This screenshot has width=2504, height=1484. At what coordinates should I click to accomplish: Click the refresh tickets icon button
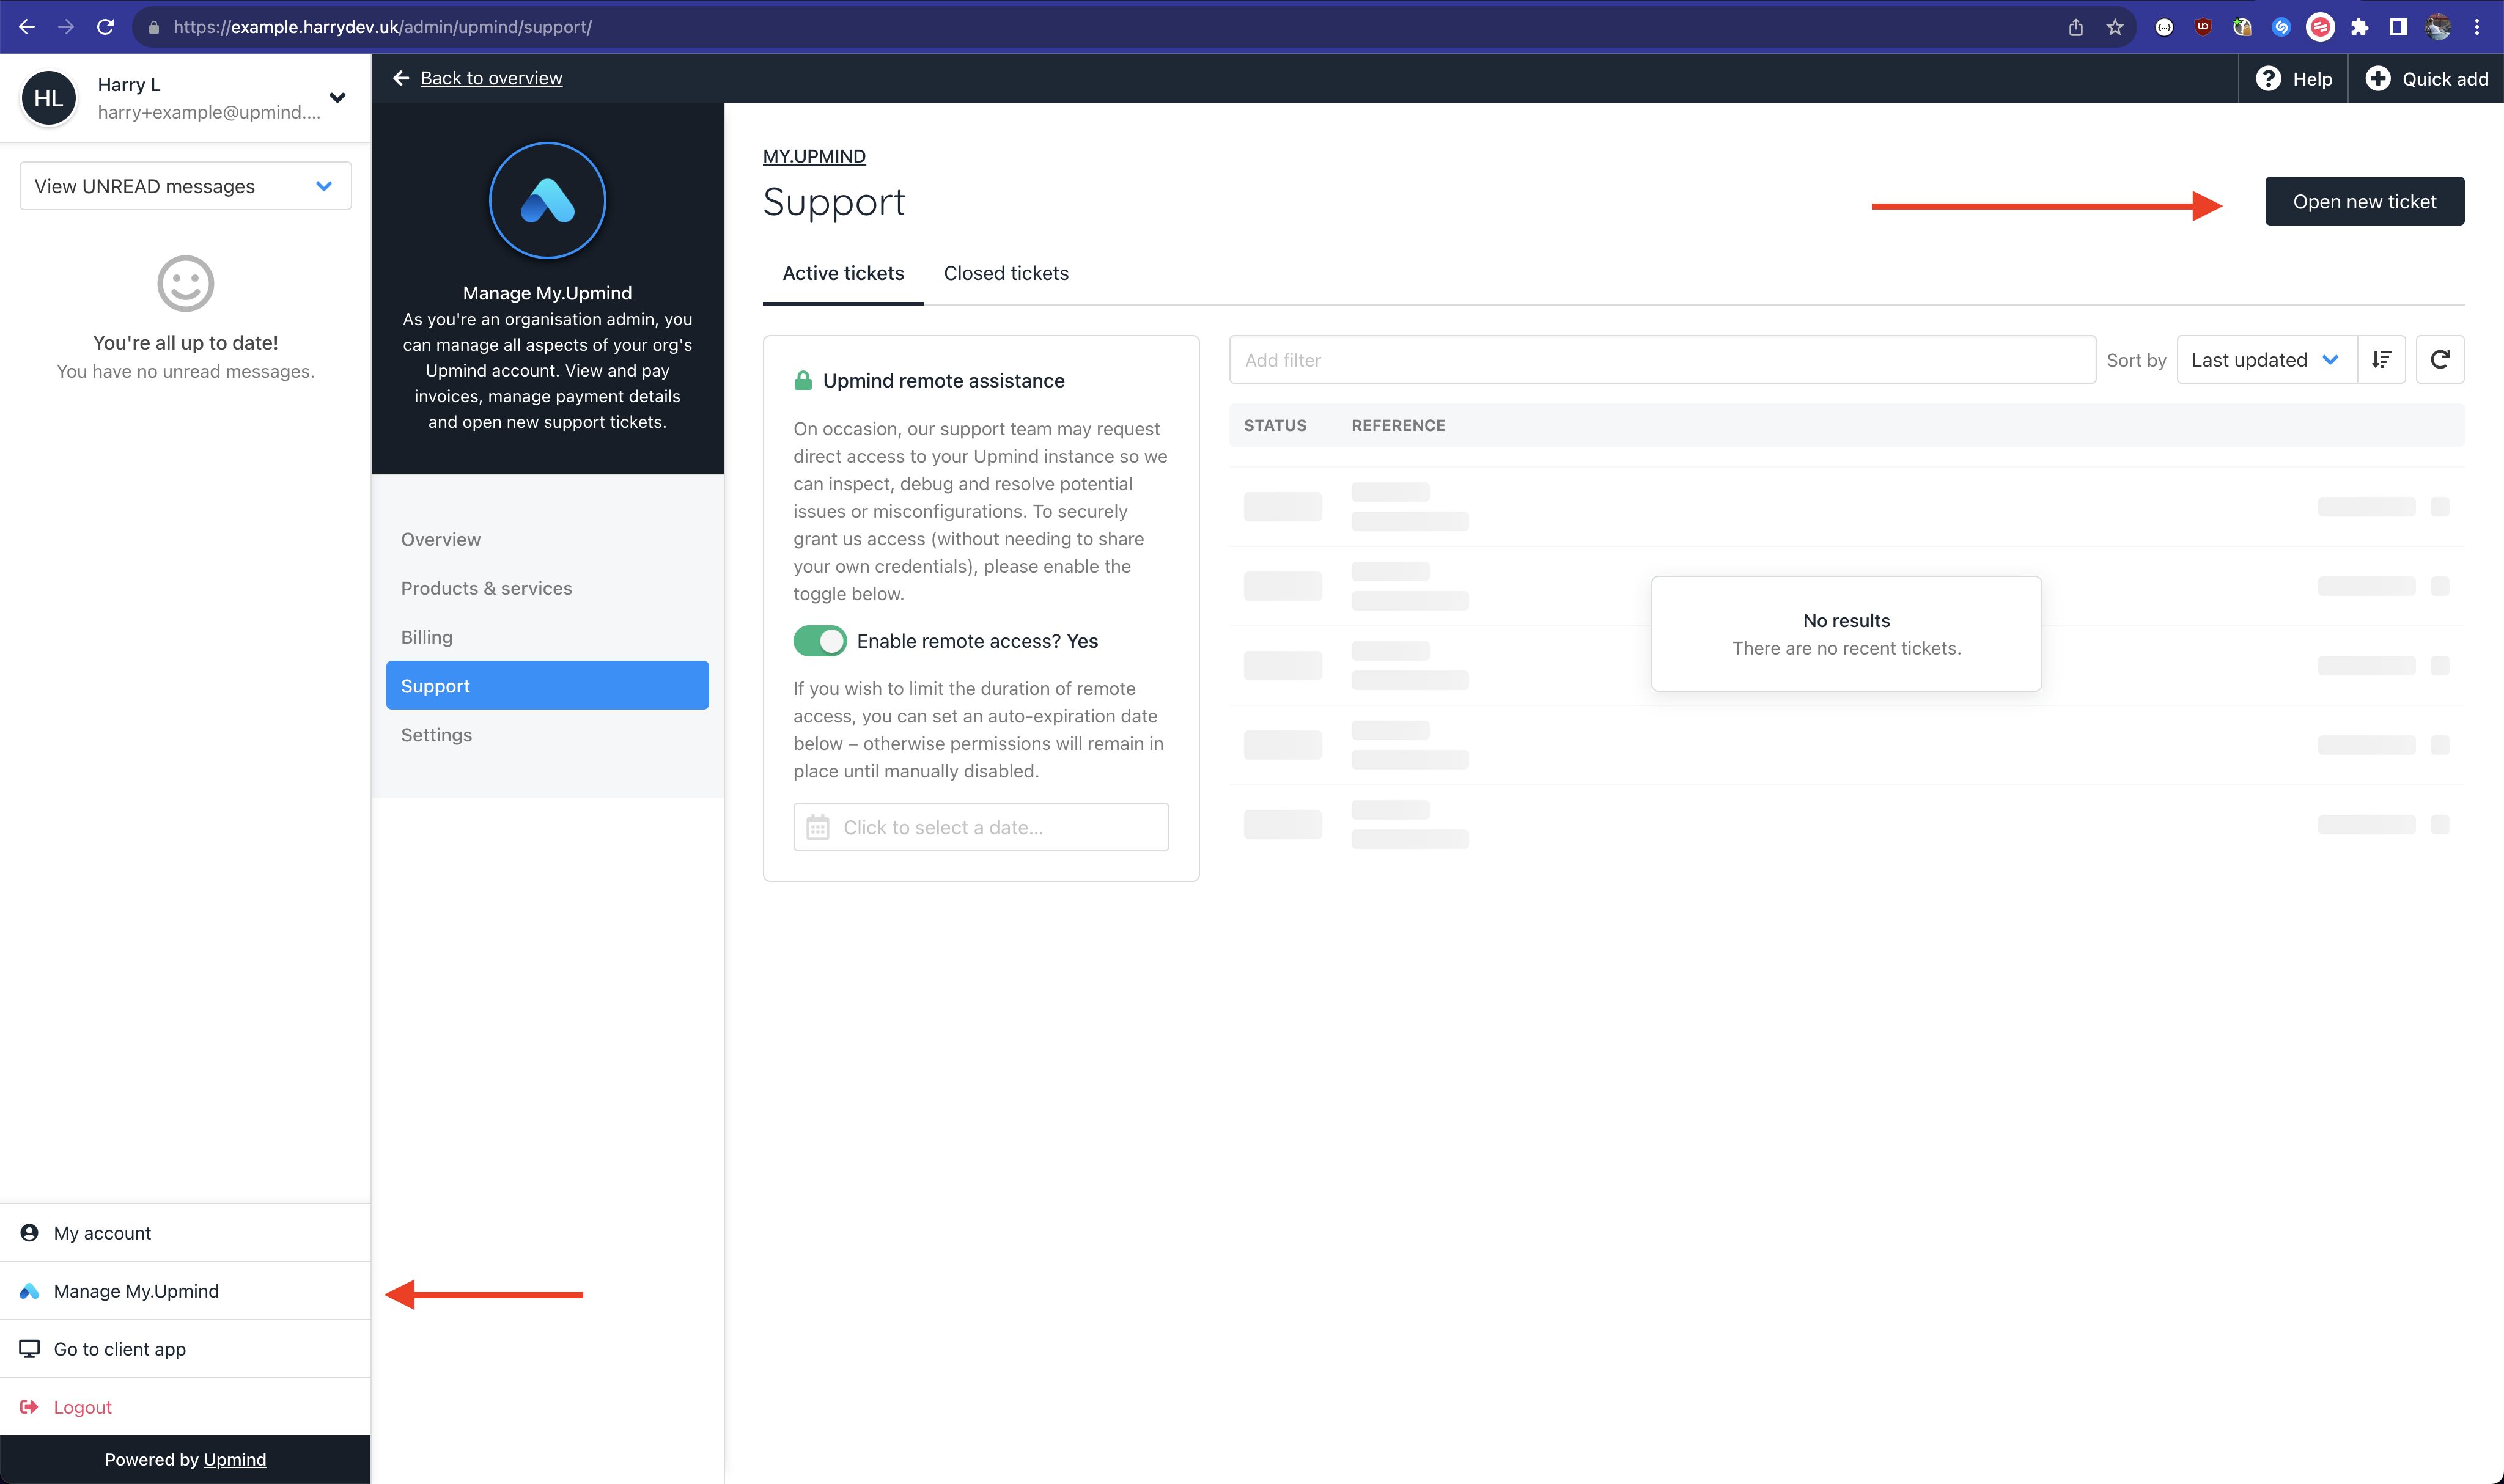2439,360
